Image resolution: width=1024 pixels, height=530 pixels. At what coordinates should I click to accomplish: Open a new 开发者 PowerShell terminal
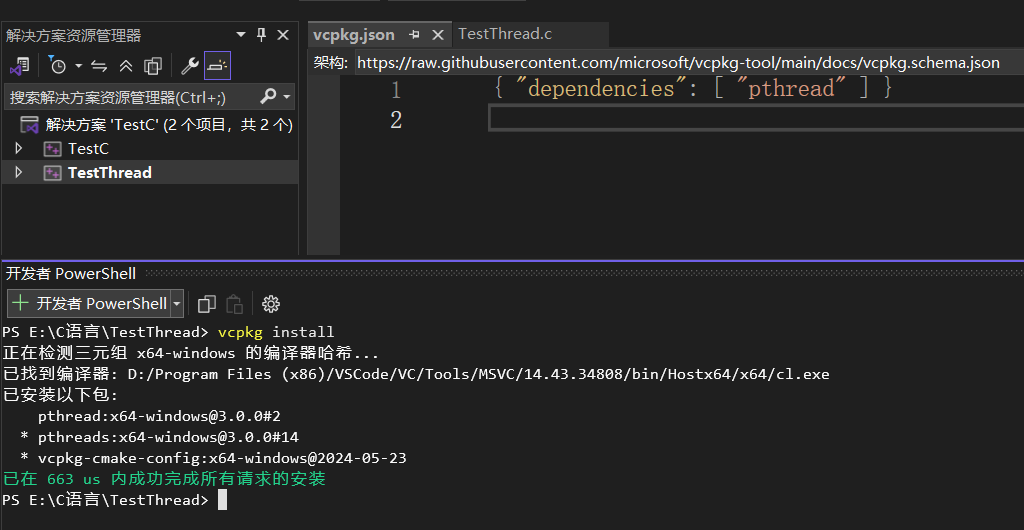tap(89, 304)
